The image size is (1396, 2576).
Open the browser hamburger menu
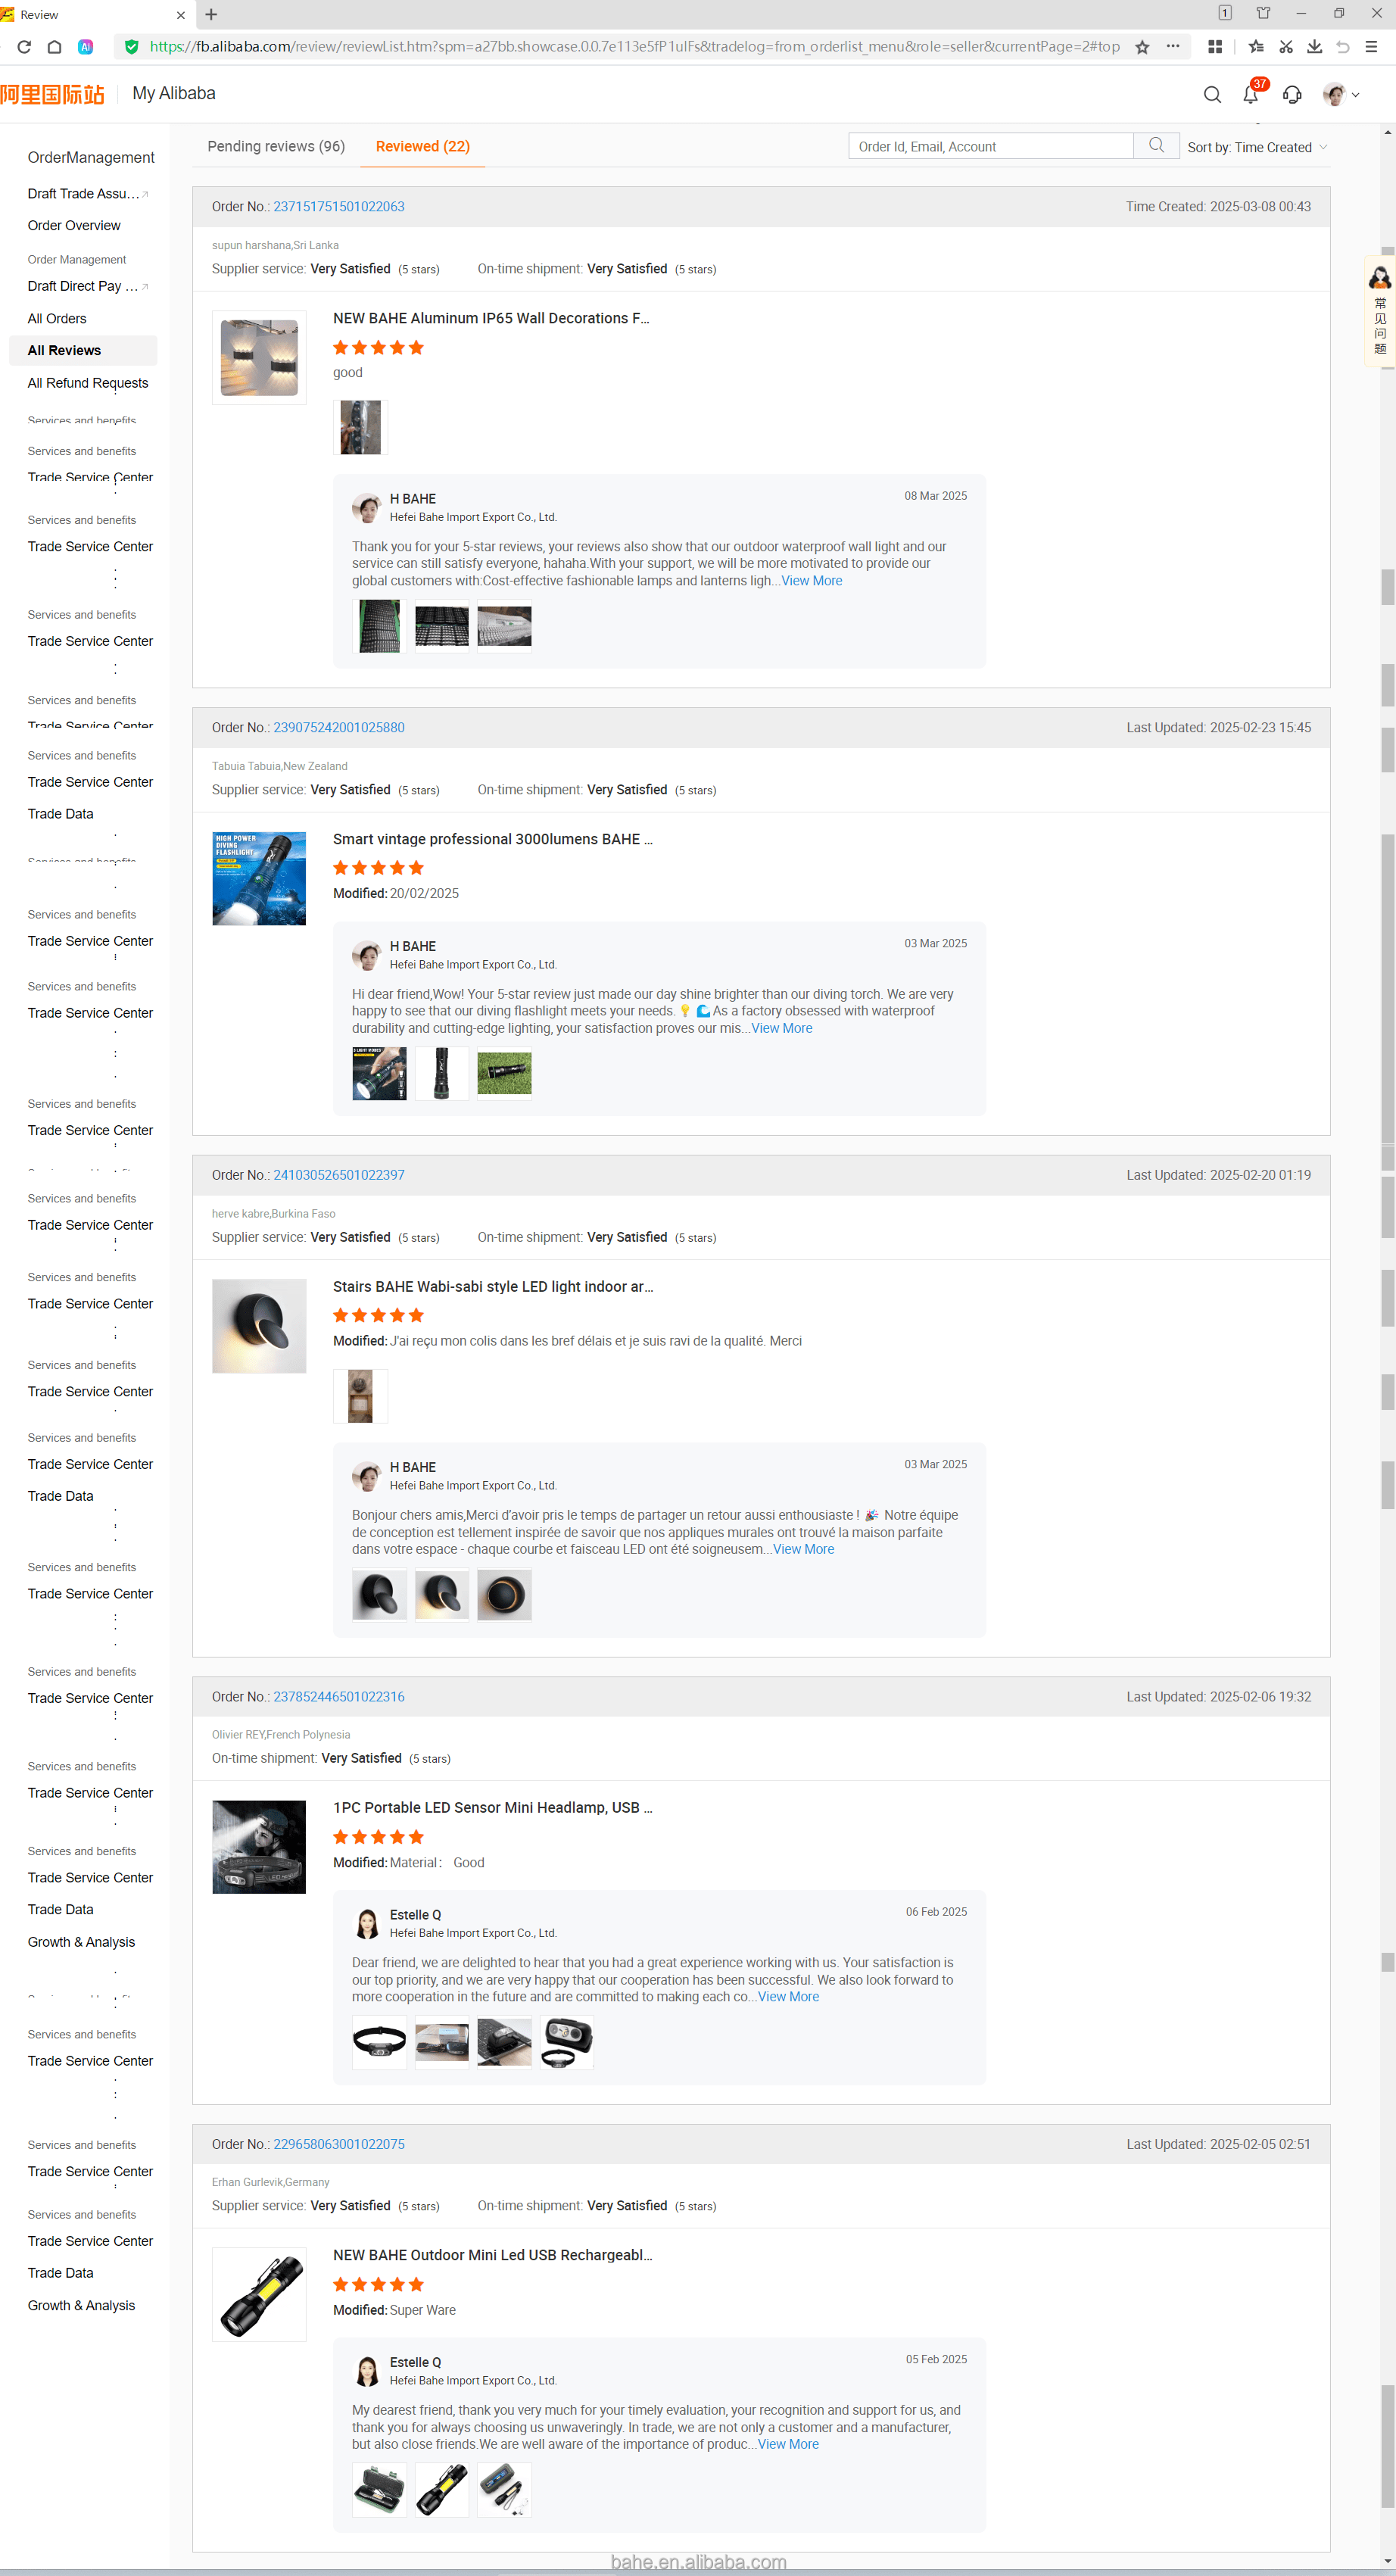coord(1372,47)
